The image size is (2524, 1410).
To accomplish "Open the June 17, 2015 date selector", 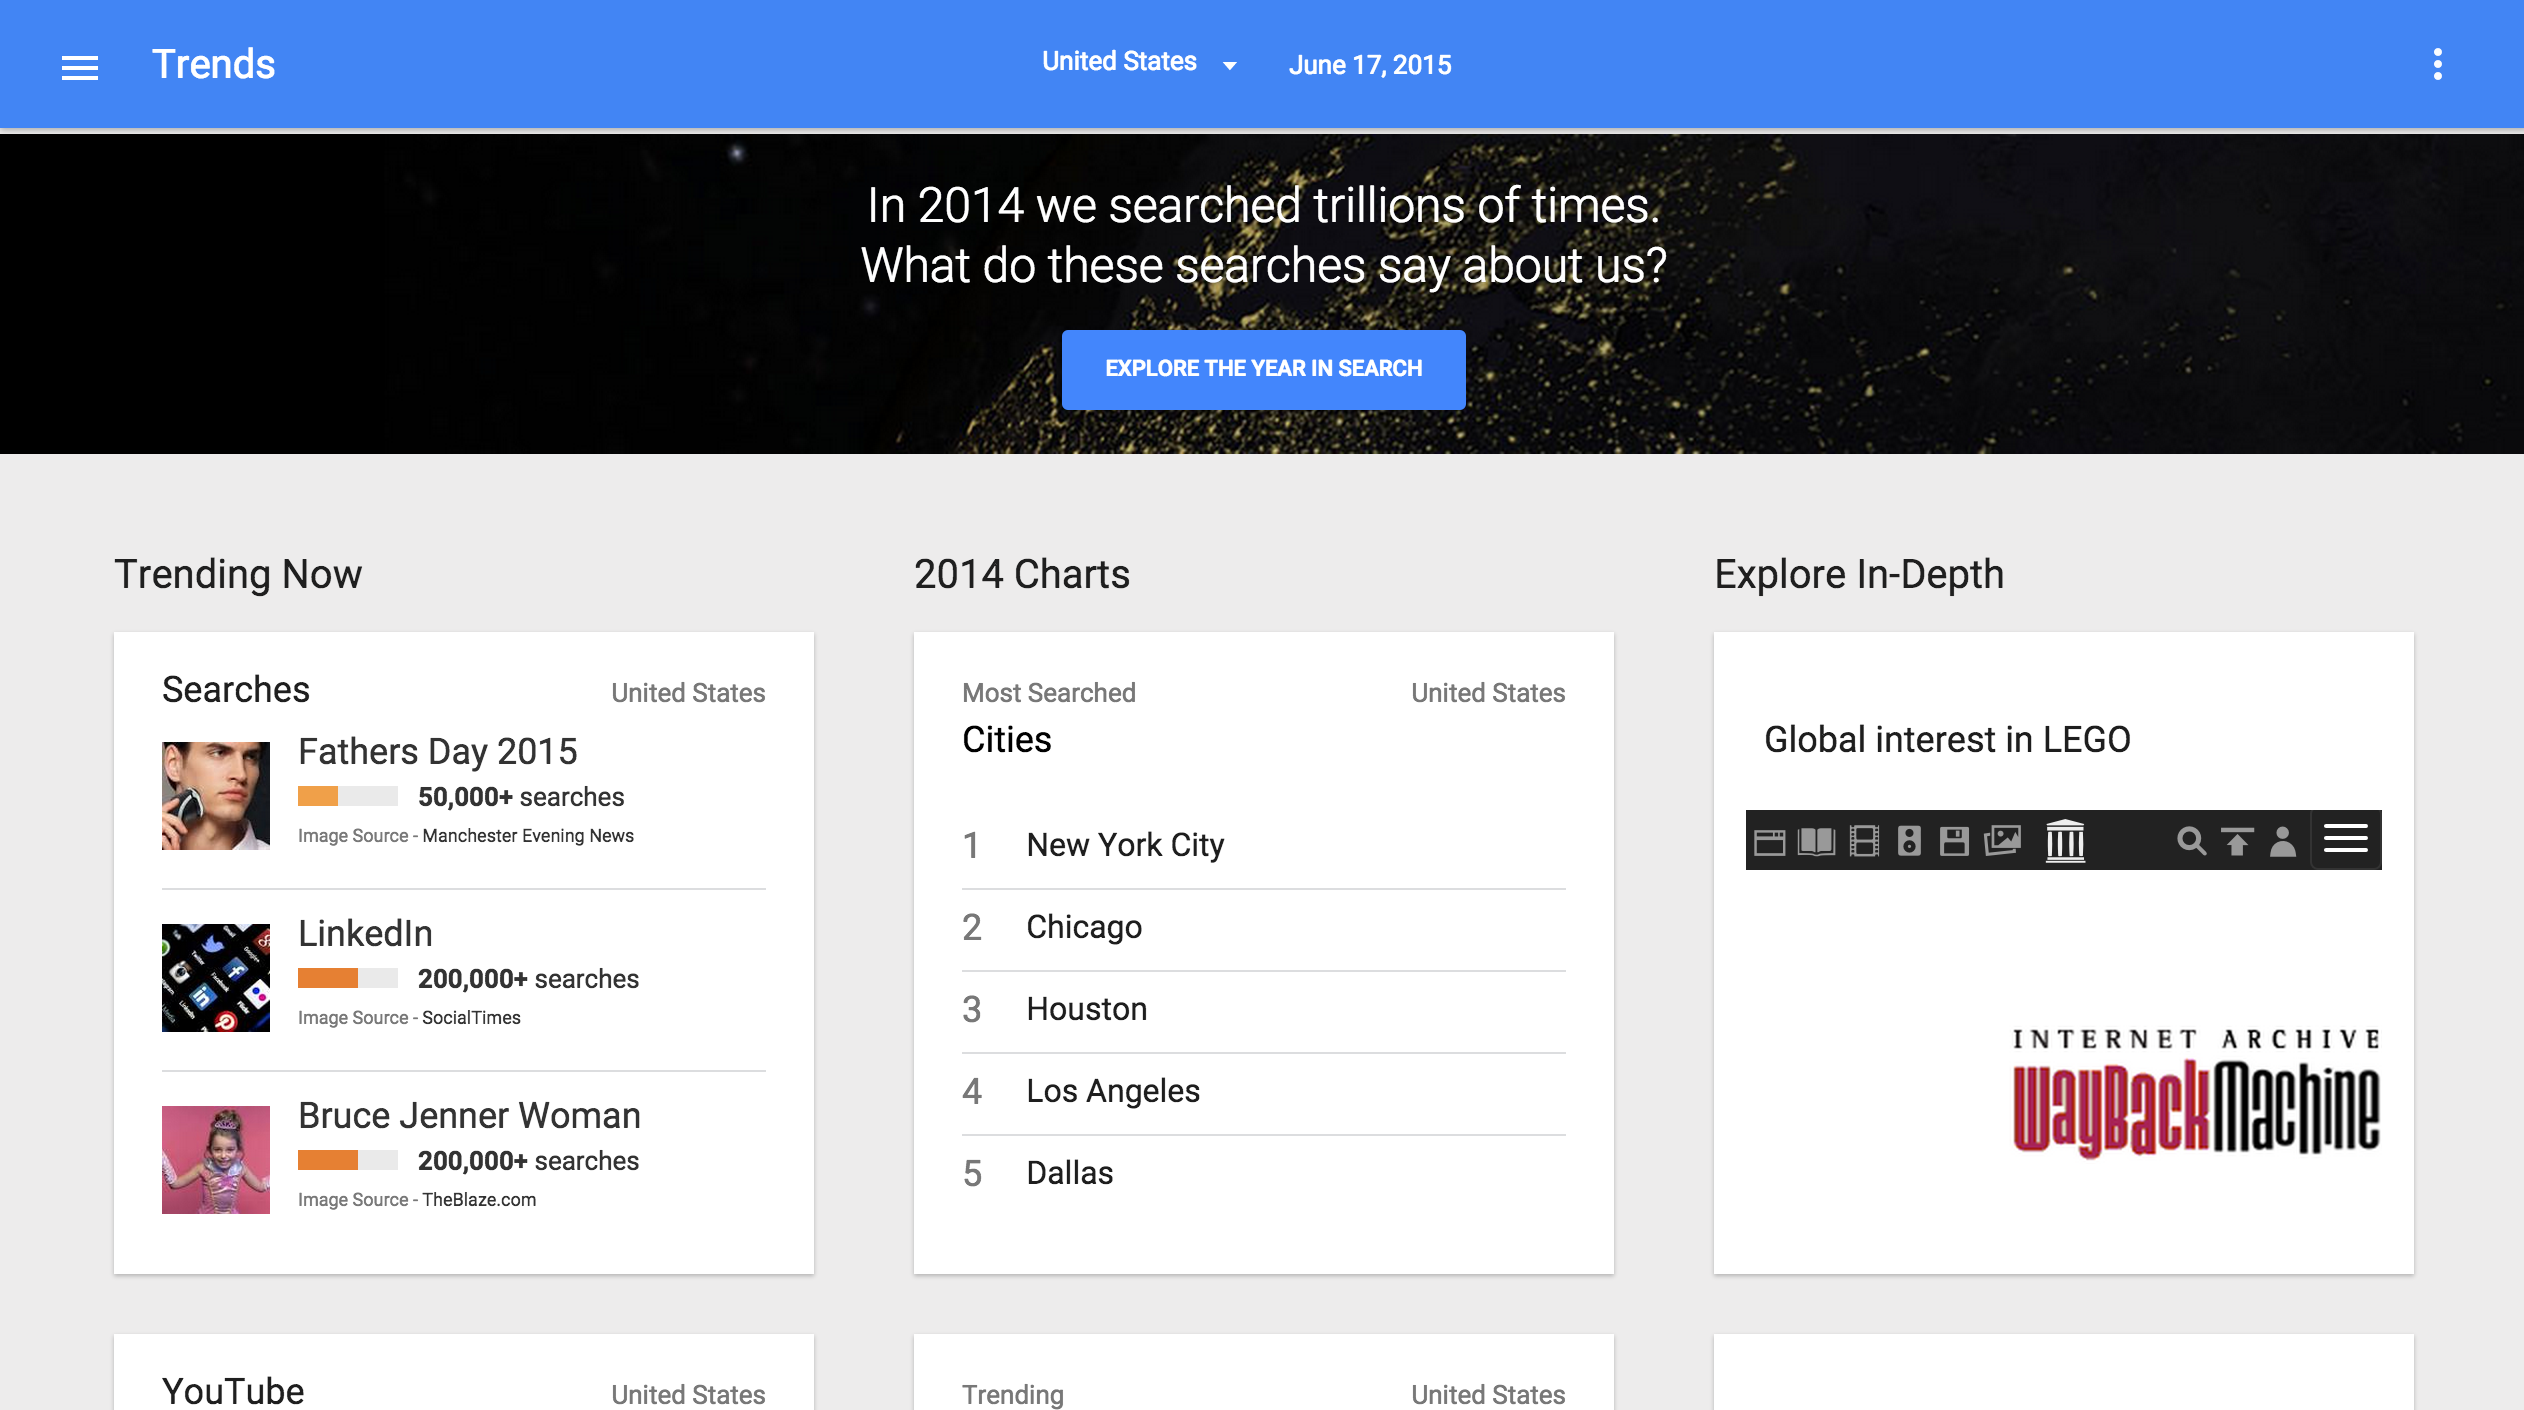I will pos(1369,65).
